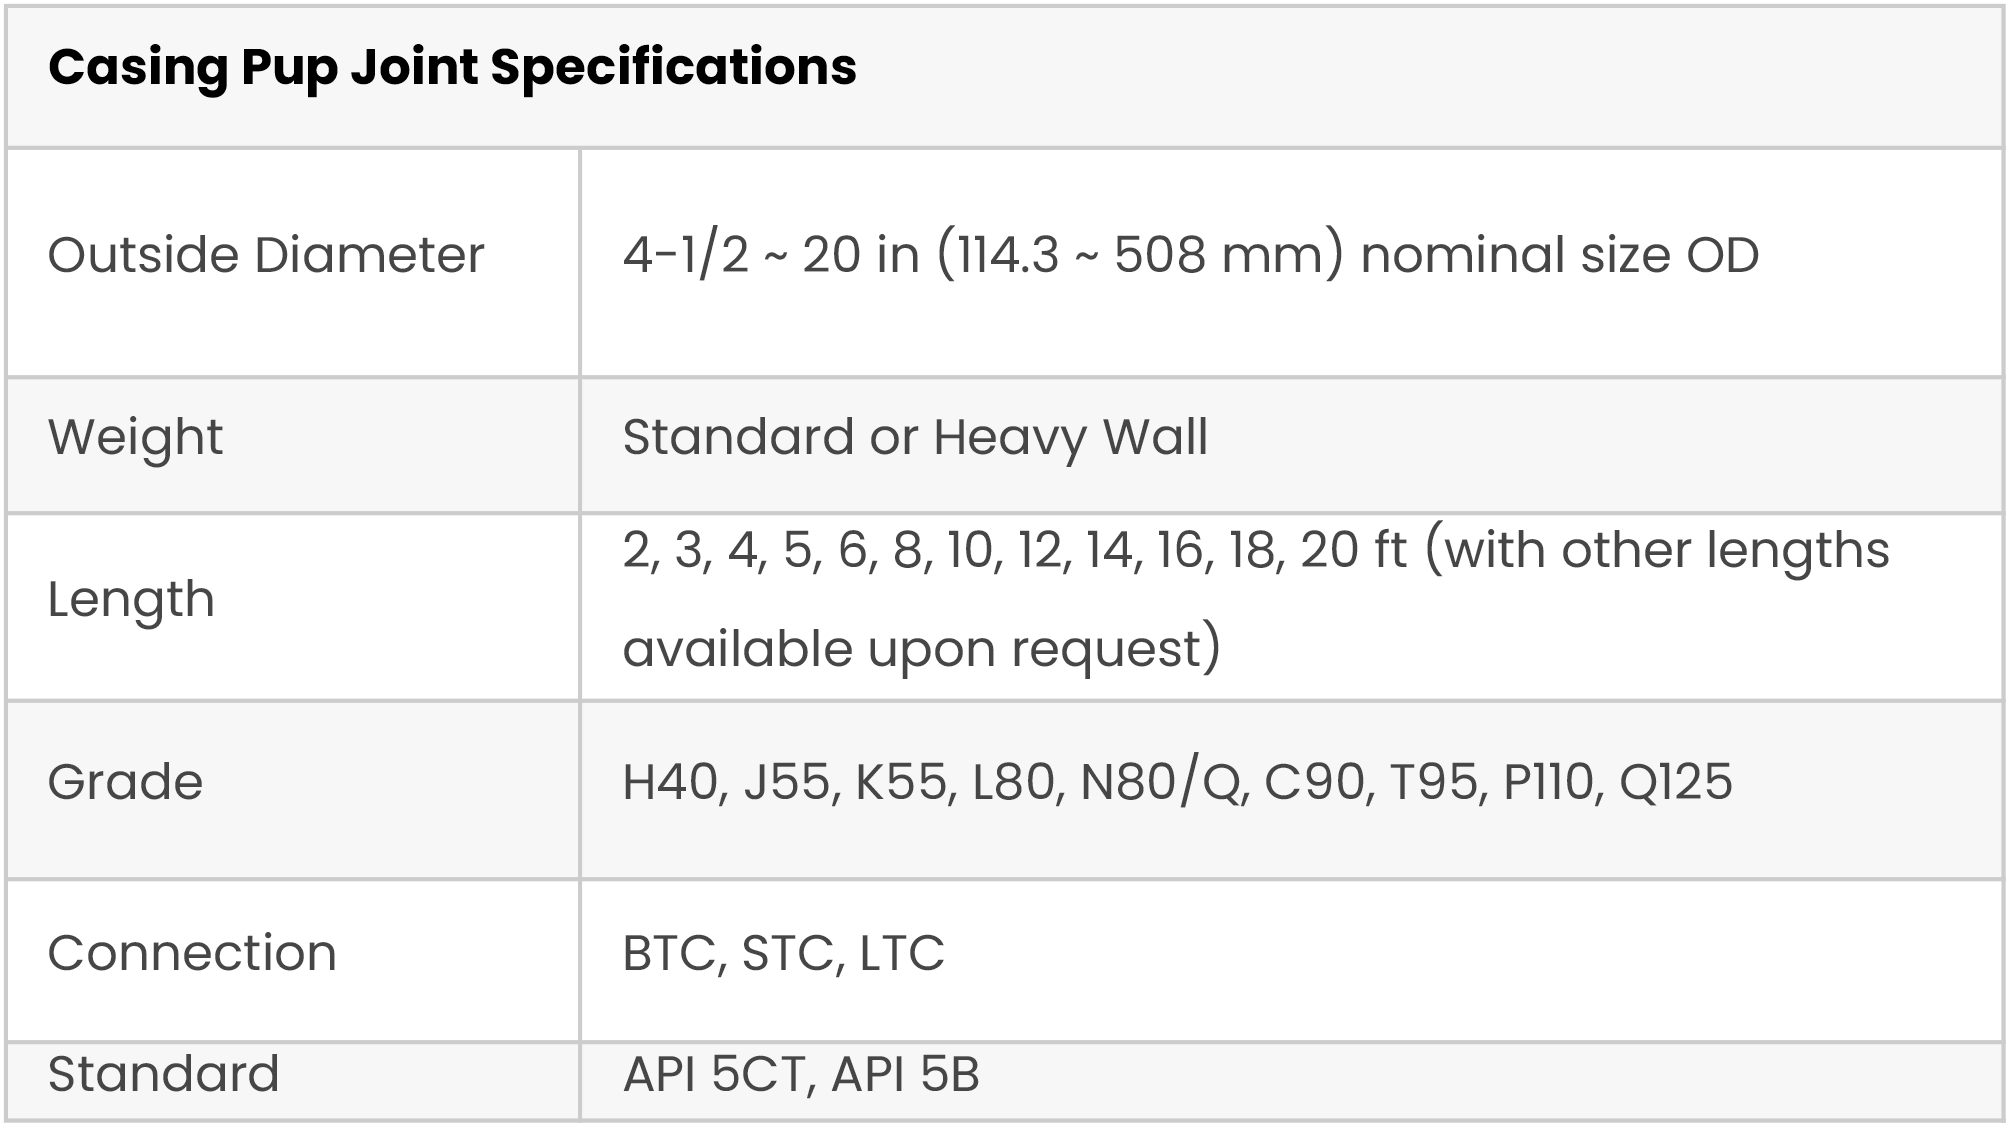Click the LTC connection type

(901, 953)
